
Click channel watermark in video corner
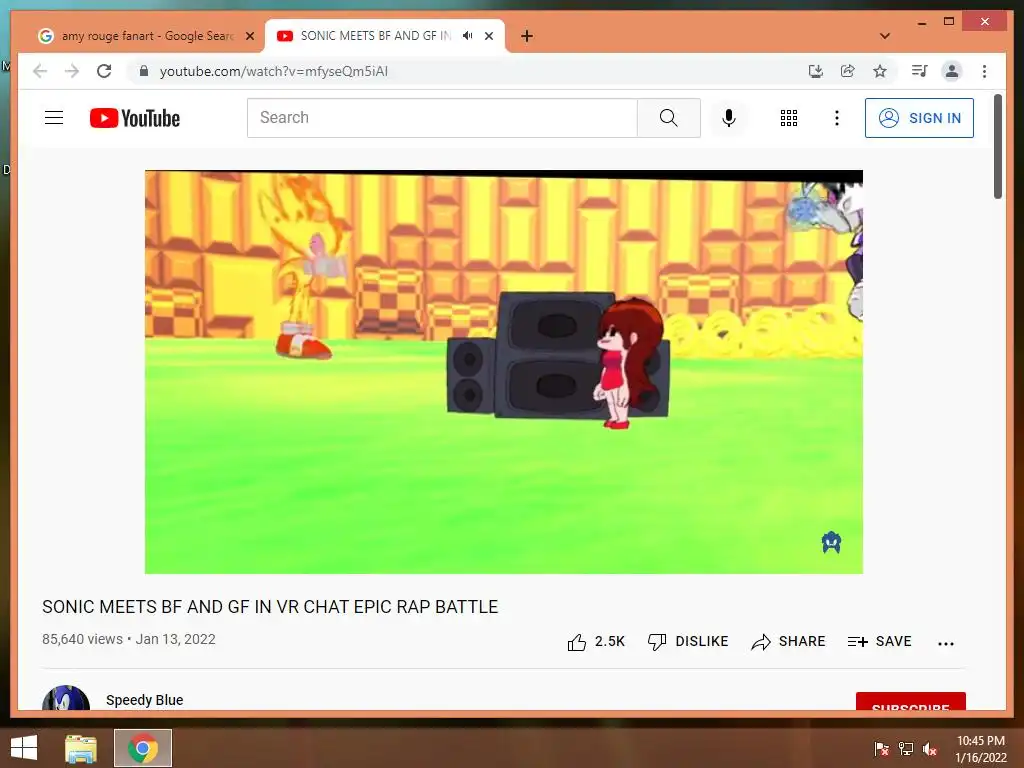(x=831, y=542)
